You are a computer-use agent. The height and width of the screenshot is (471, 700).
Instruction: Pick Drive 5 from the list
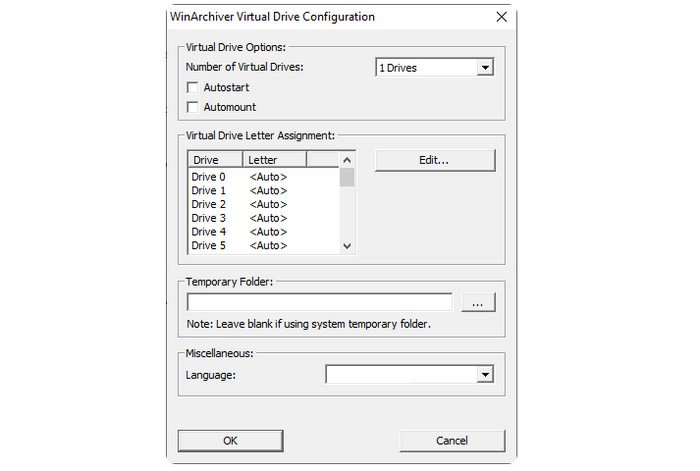click(209, 245)
